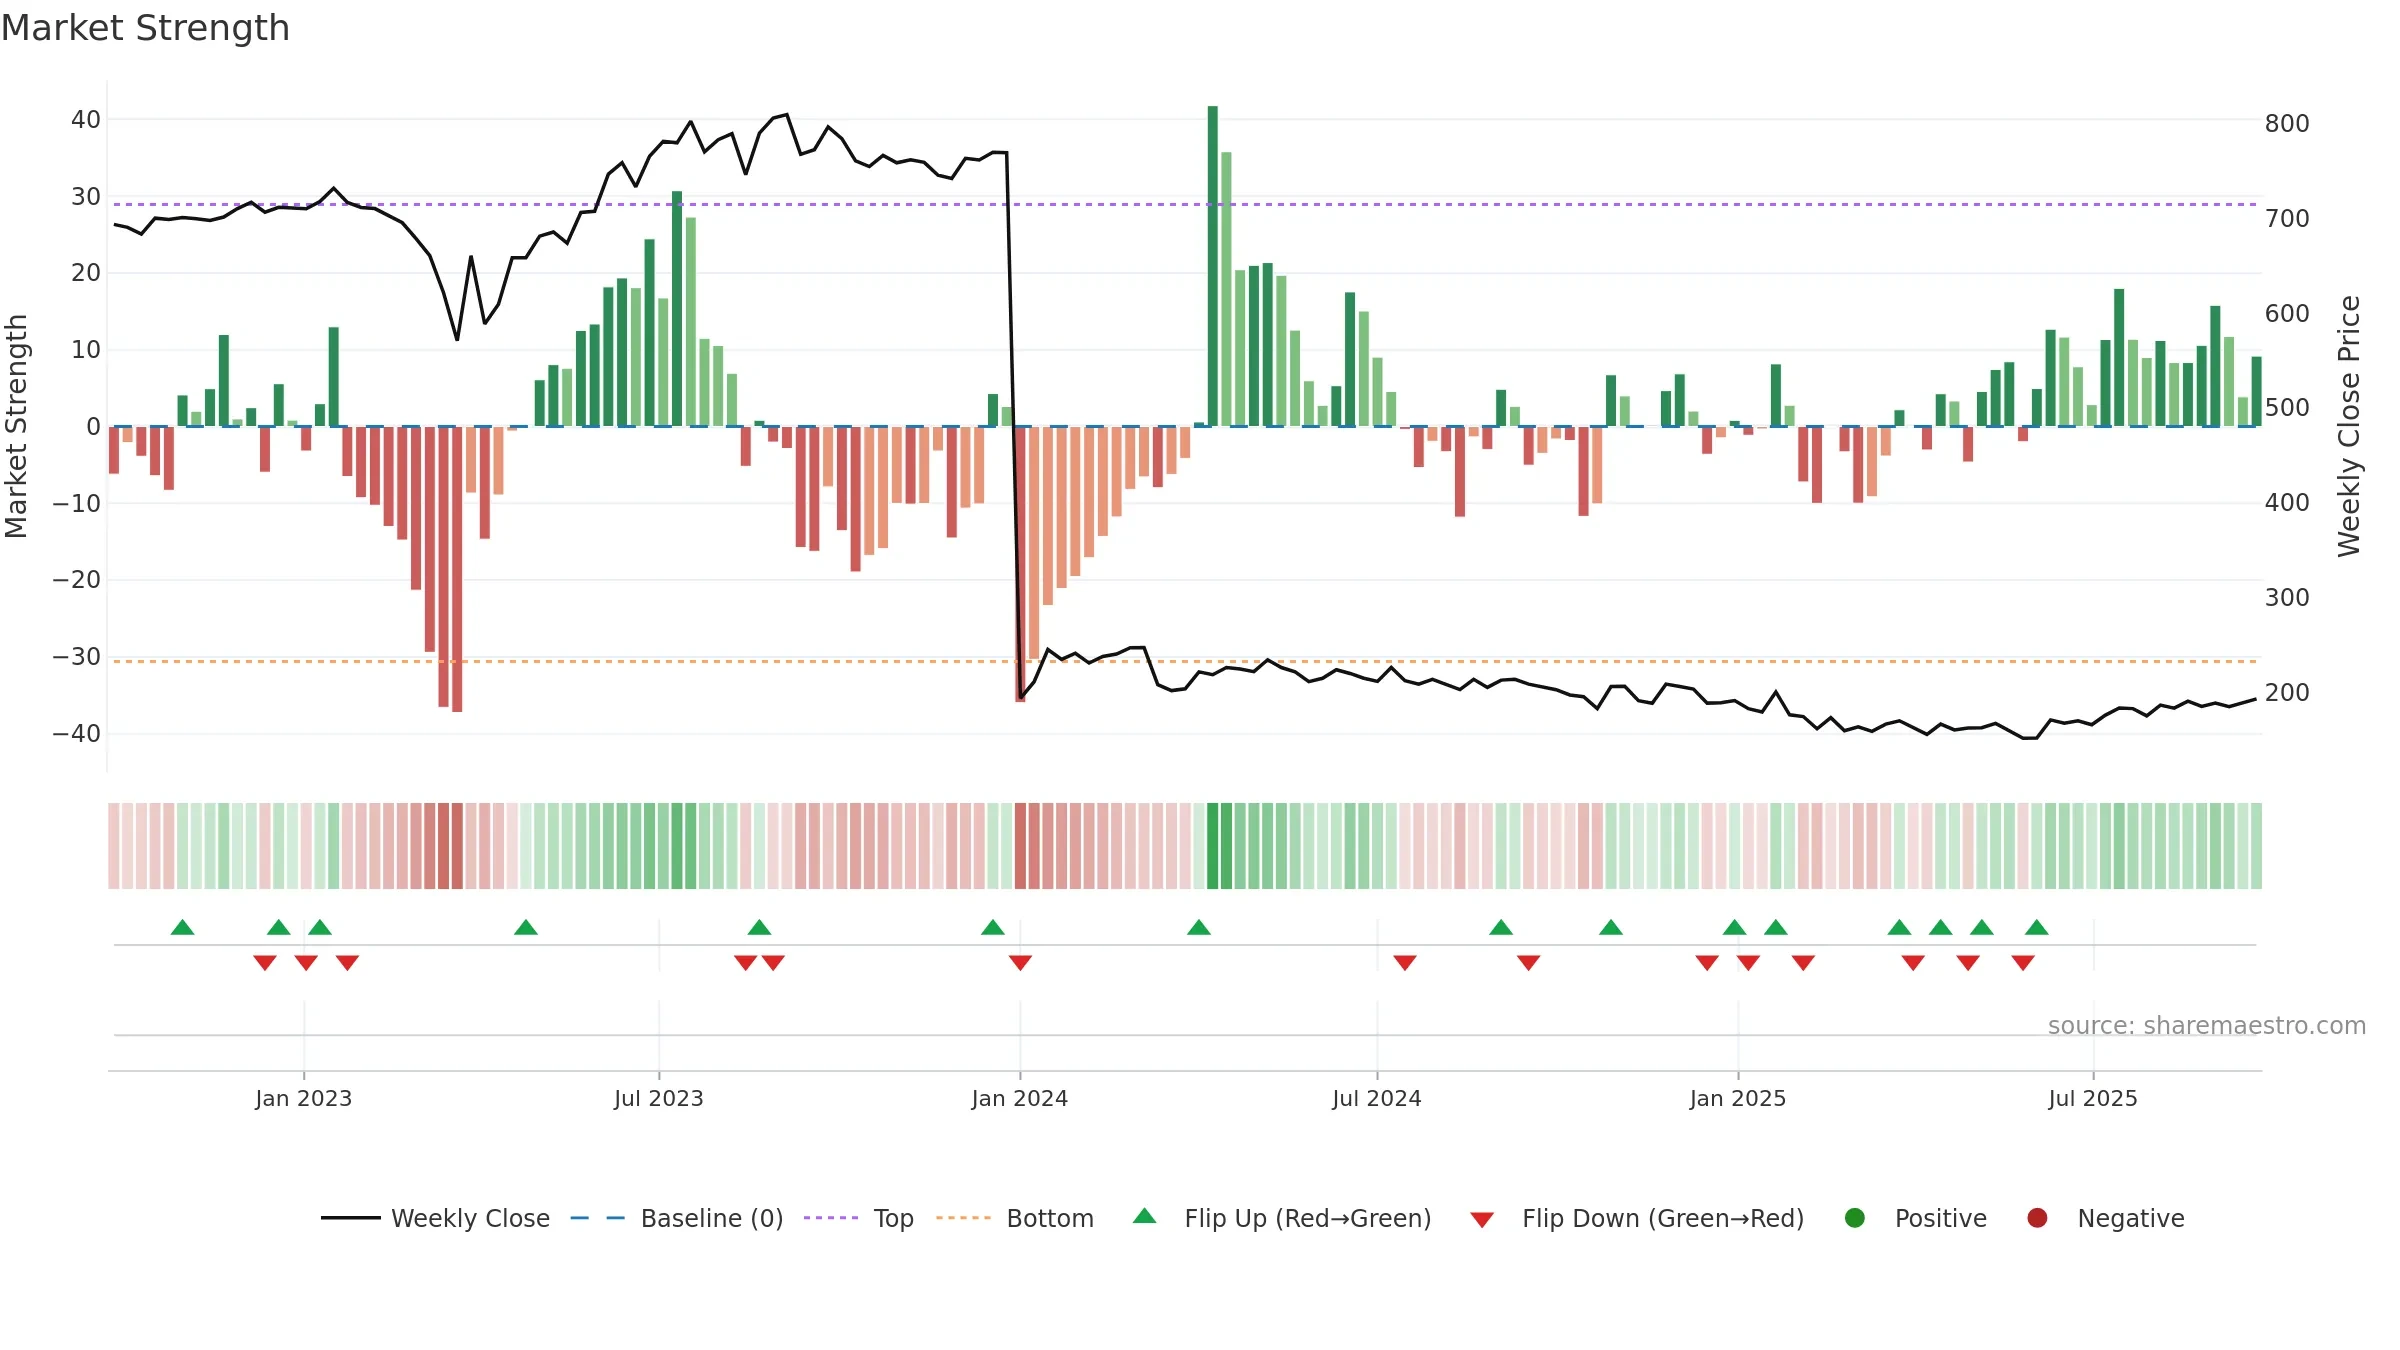Click the Jan 2025 axis label

tap(1738, 1099)
